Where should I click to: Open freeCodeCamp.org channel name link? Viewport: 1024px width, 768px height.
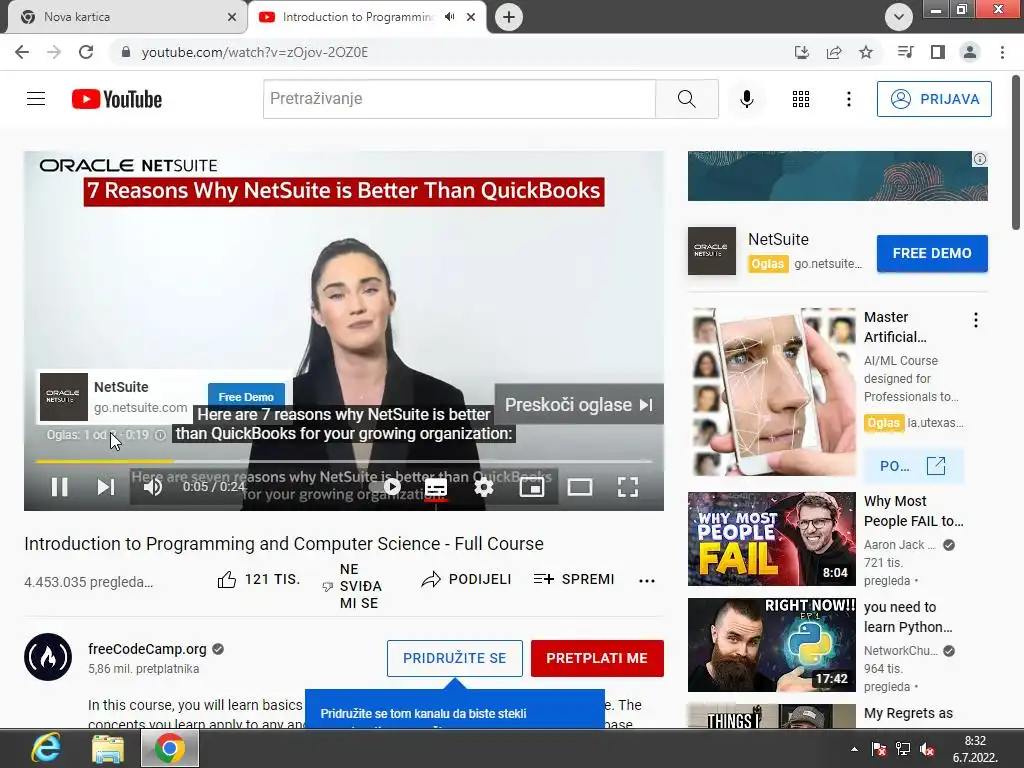(x=147, y=649)
